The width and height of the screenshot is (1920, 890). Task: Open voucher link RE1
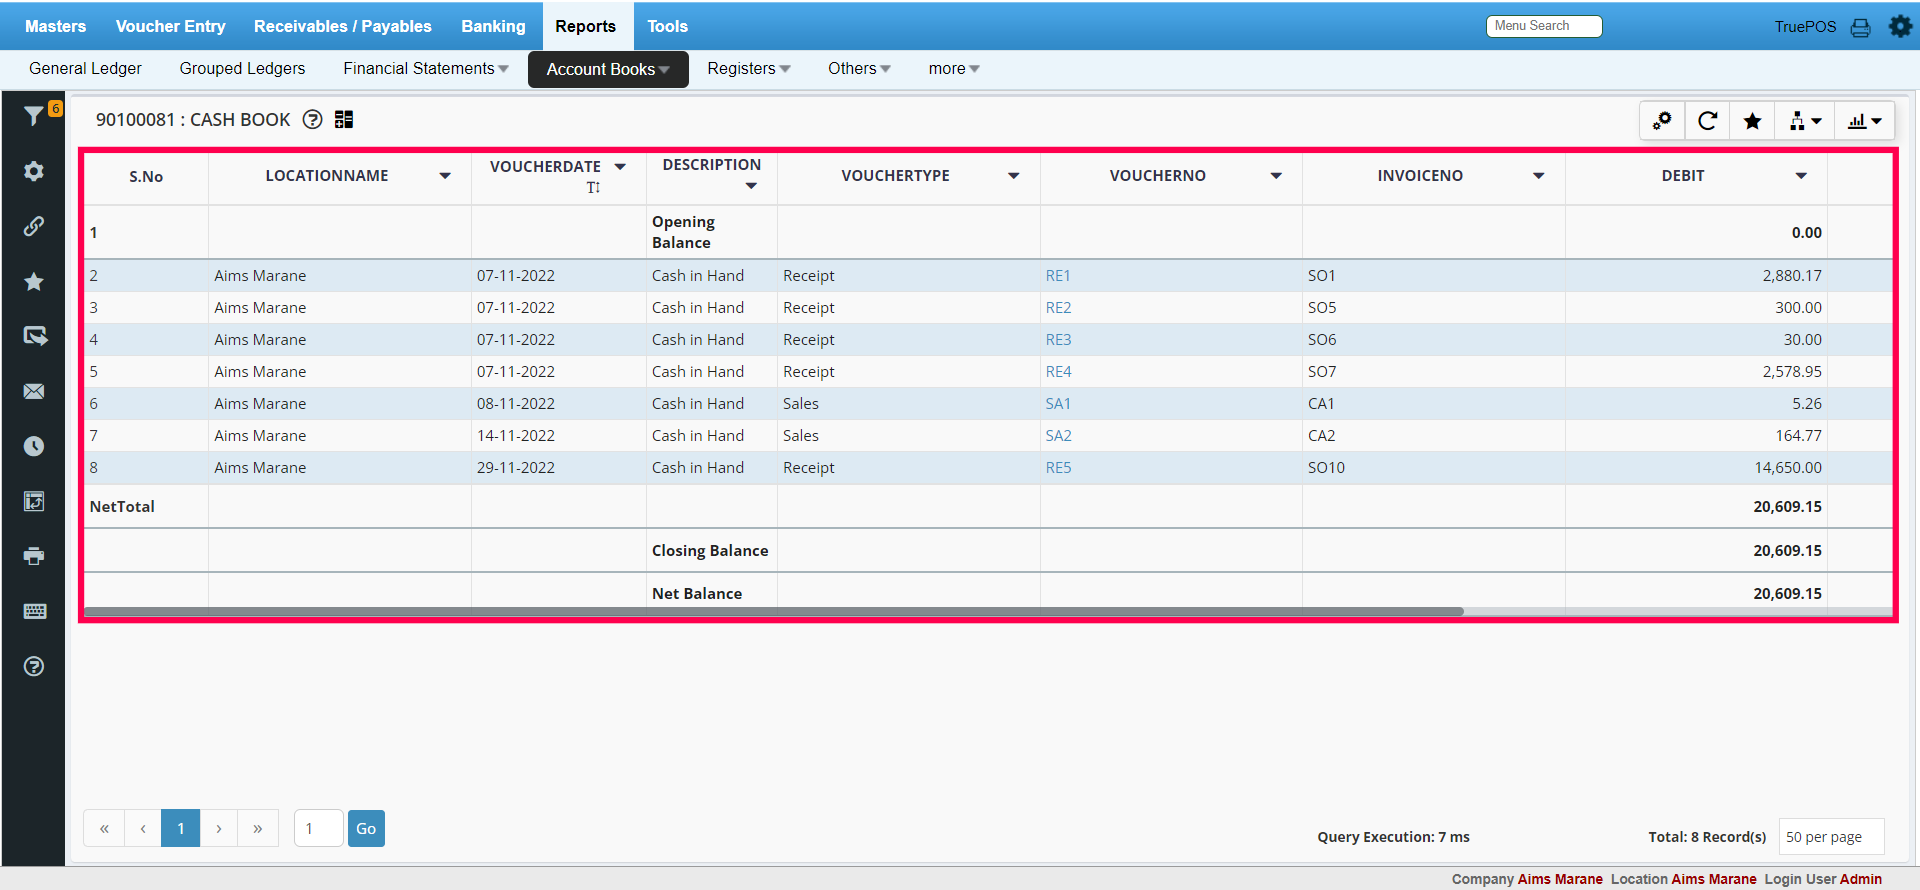pyautogui.click(x=1057, y=276)
